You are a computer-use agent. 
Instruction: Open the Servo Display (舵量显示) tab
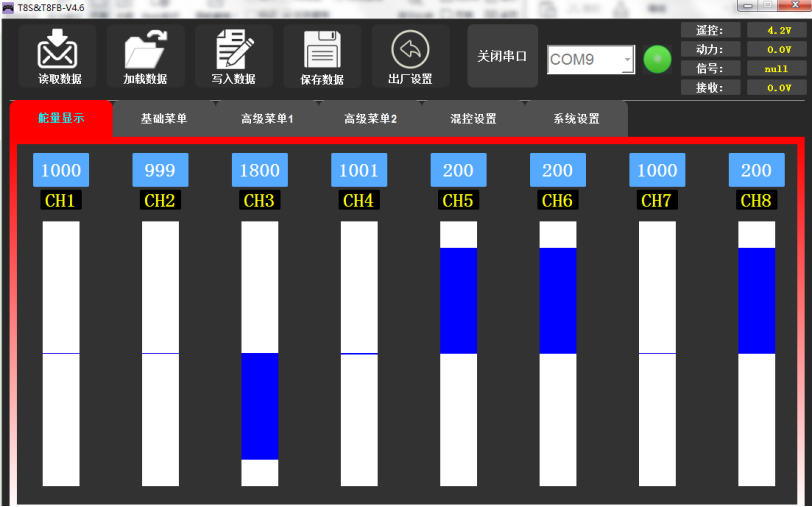click(x=61, y=118)
